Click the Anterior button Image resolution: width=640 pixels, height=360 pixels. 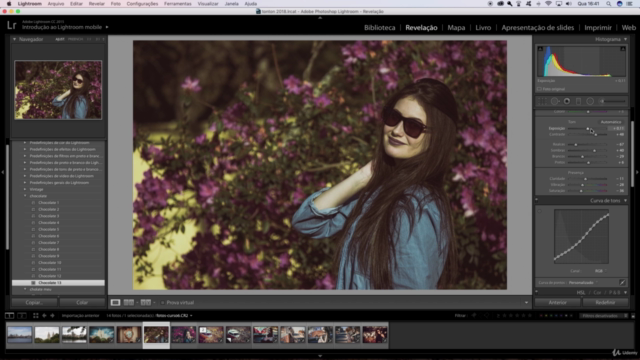[558, 302]
